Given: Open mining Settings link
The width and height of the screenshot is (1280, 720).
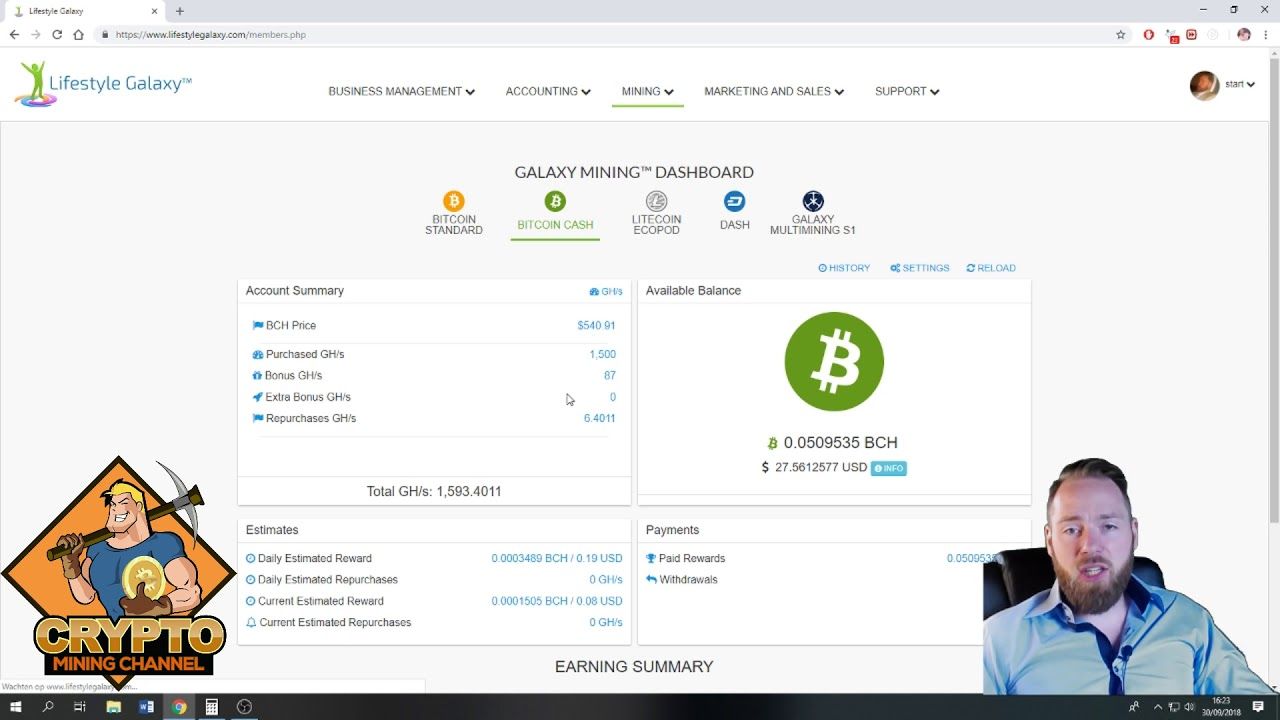Looking at the screenshot, I should tap(920, 268).
